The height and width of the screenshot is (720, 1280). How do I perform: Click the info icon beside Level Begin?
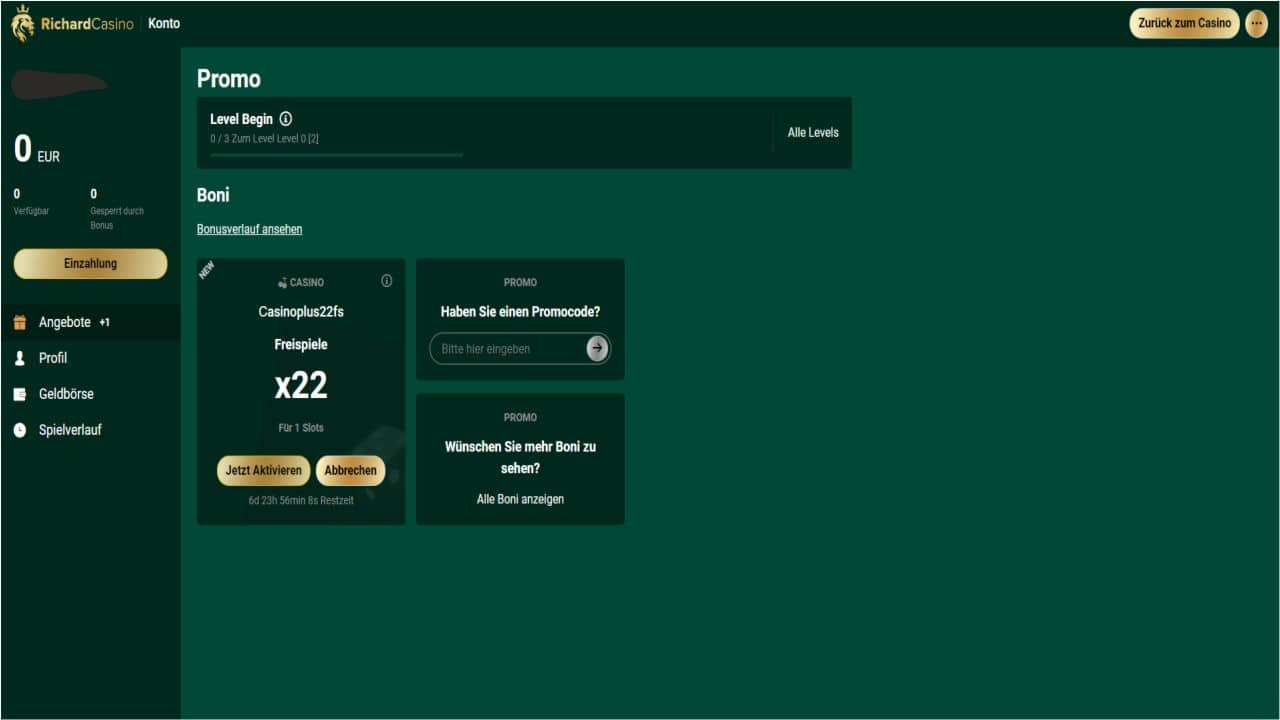click(286, 119)
